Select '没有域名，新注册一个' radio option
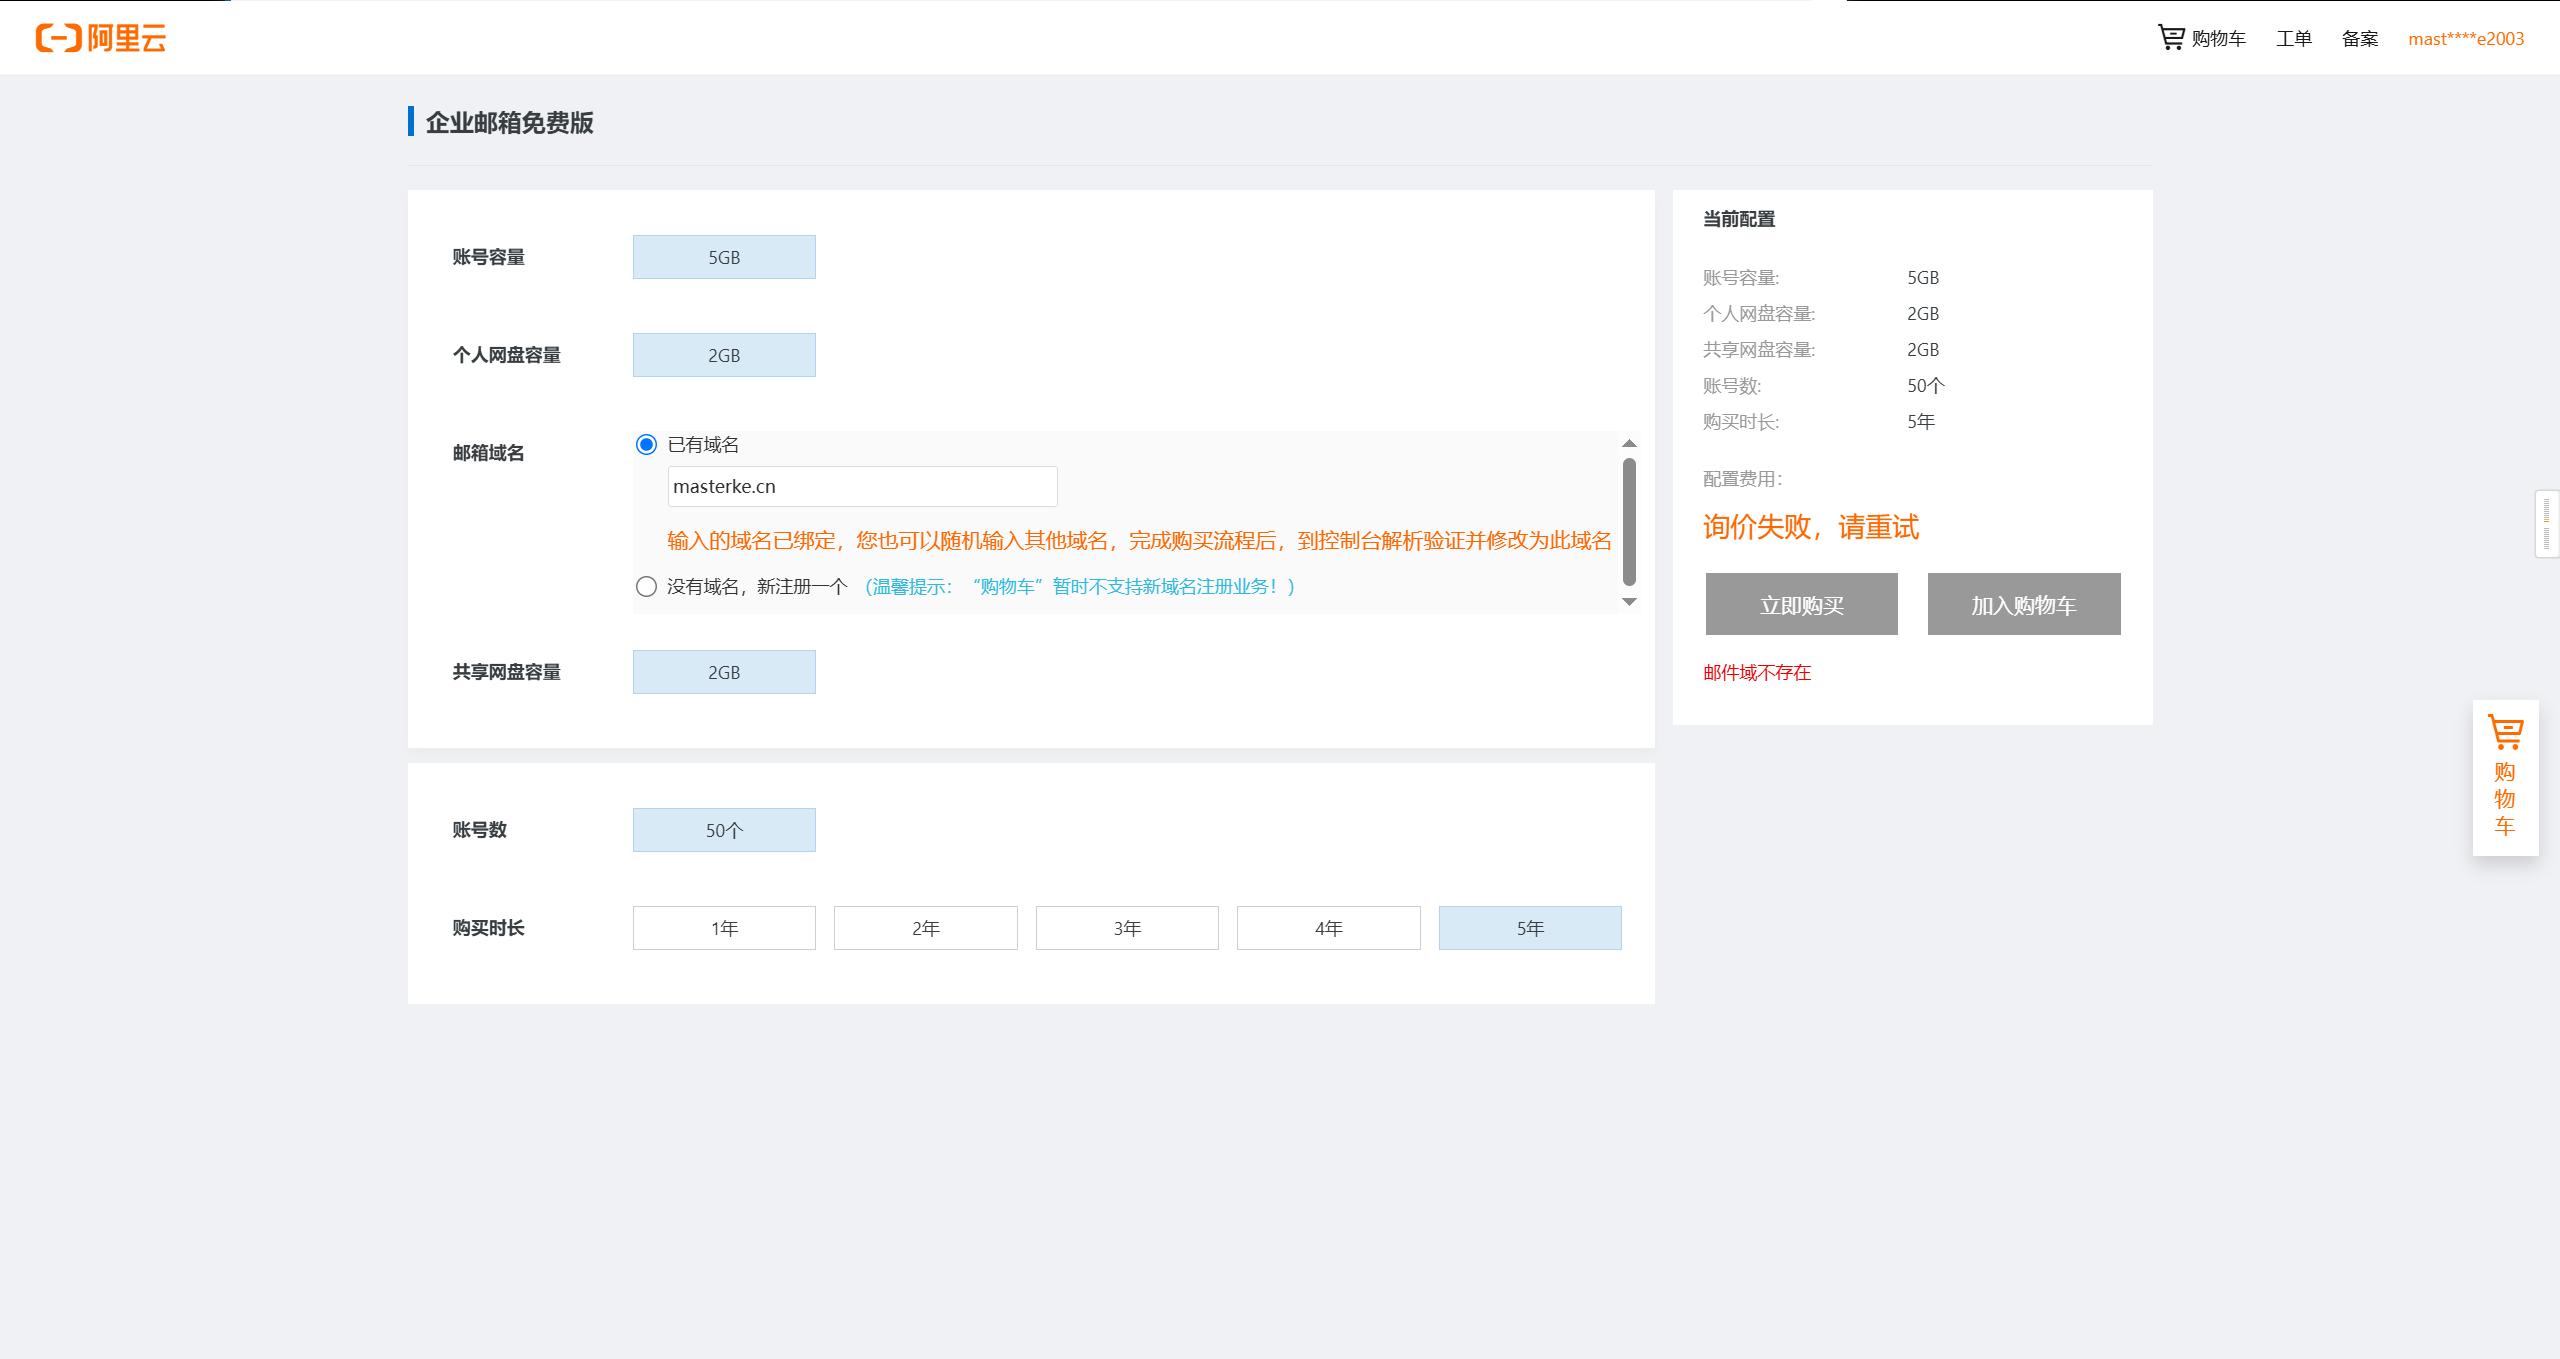Screen dimensions: 2560x1359 pyautogui.click(x=646, y=587)
